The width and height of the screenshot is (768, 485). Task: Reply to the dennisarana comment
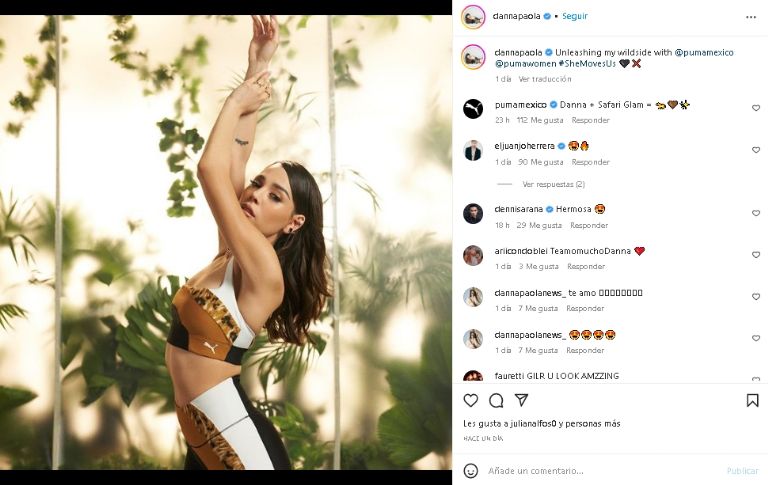pyautogui.click(x=589, y=225)
